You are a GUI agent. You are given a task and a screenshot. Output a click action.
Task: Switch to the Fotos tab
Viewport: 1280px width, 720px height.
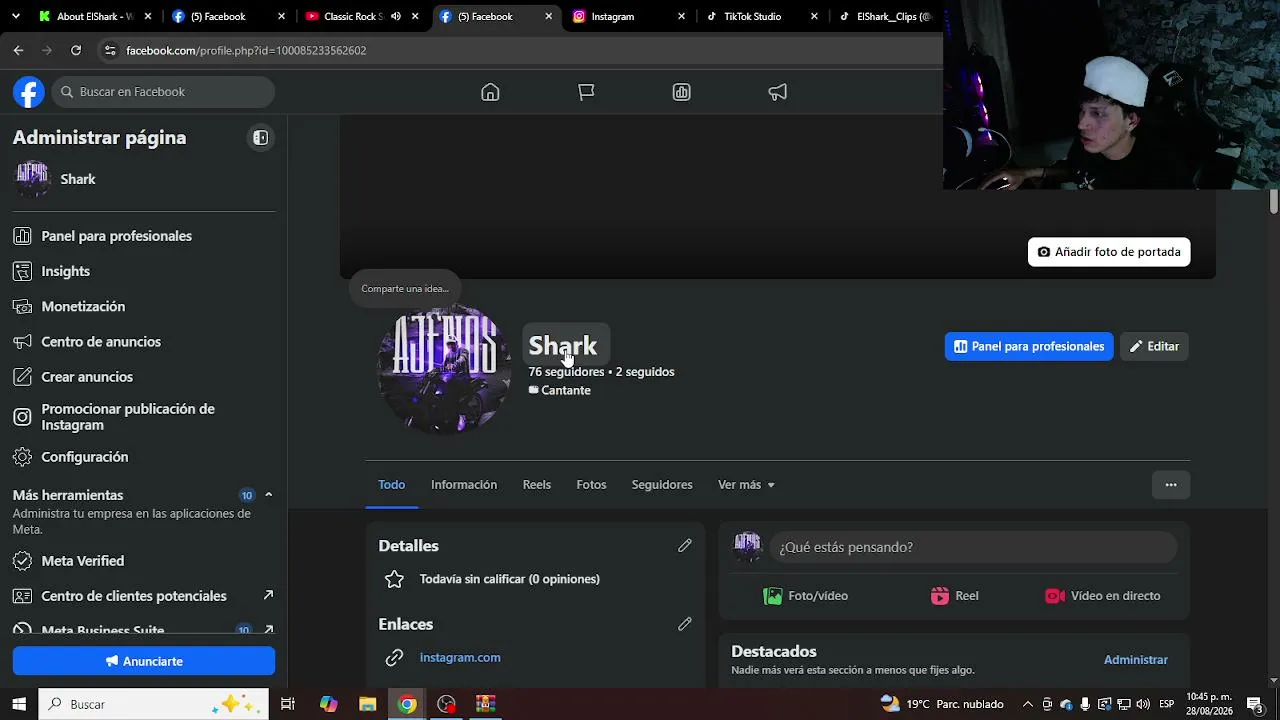pyautogui.click(x=591, y=485)
